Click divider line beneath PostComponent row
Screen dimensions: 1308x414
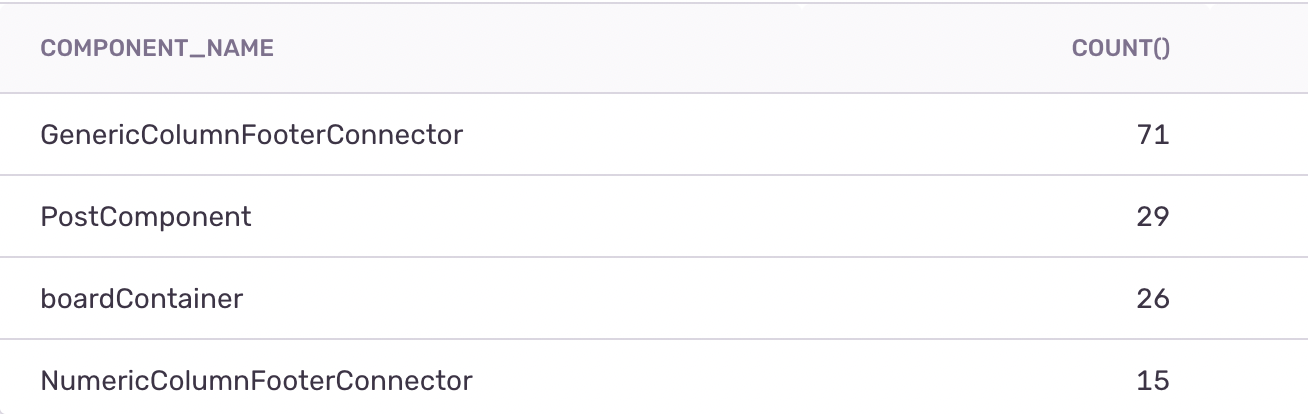point(654,257)
